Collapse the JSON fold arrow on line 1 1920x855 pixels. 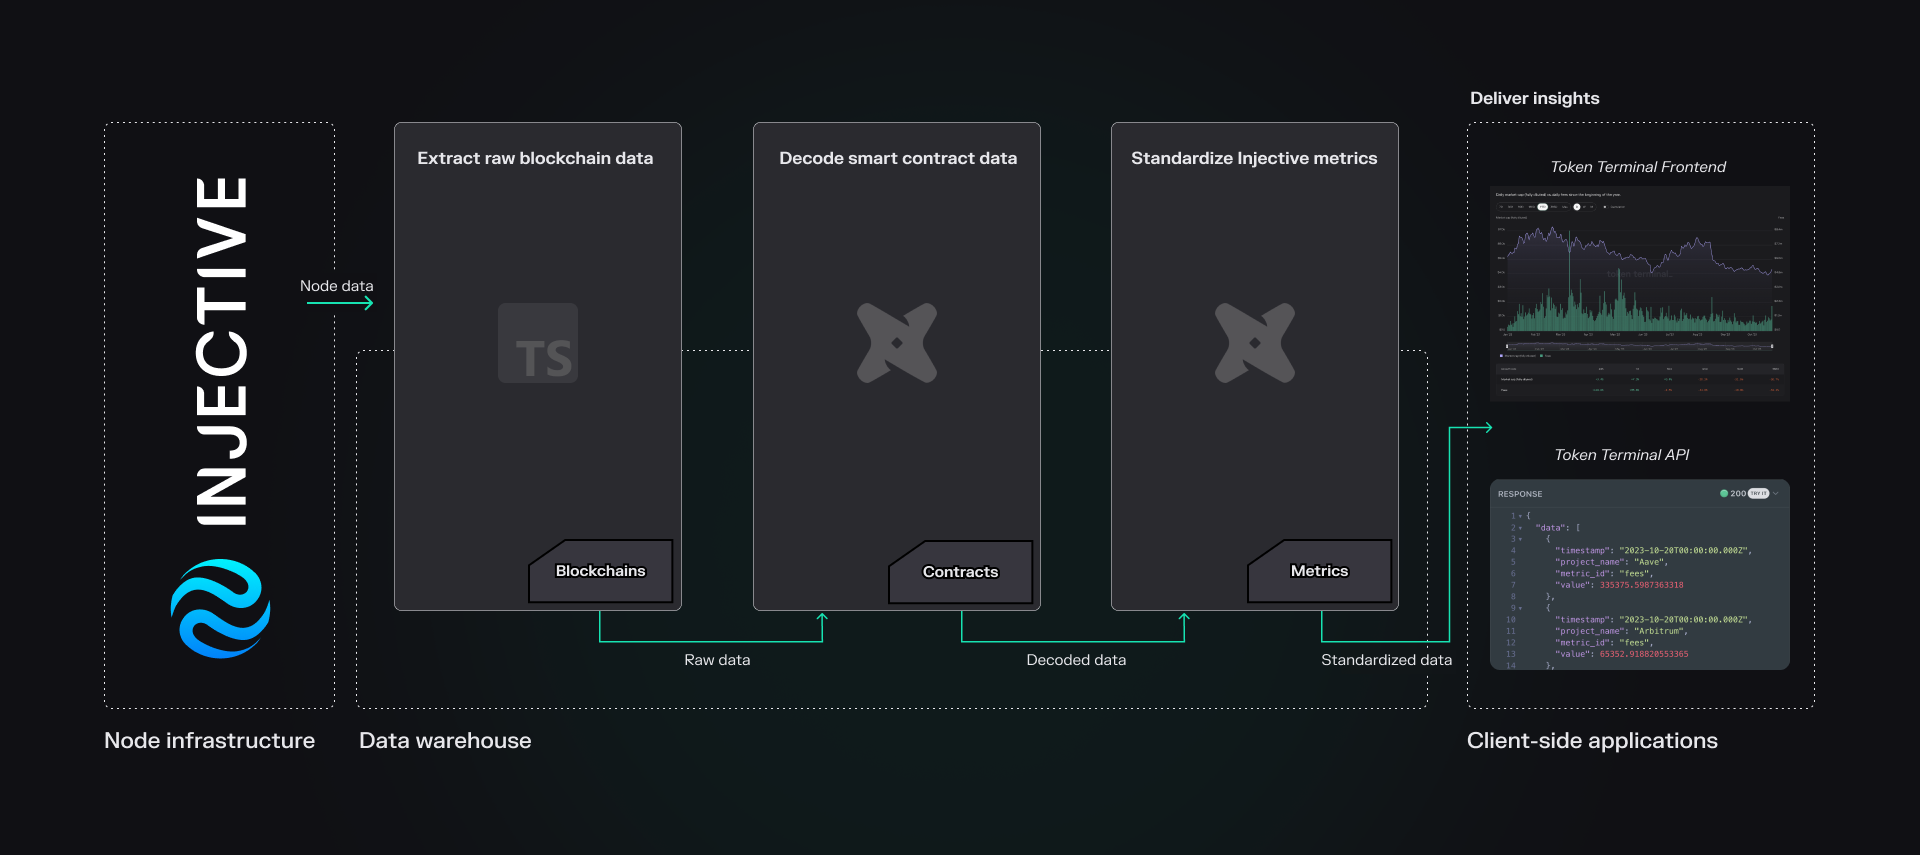(1520, 516)
